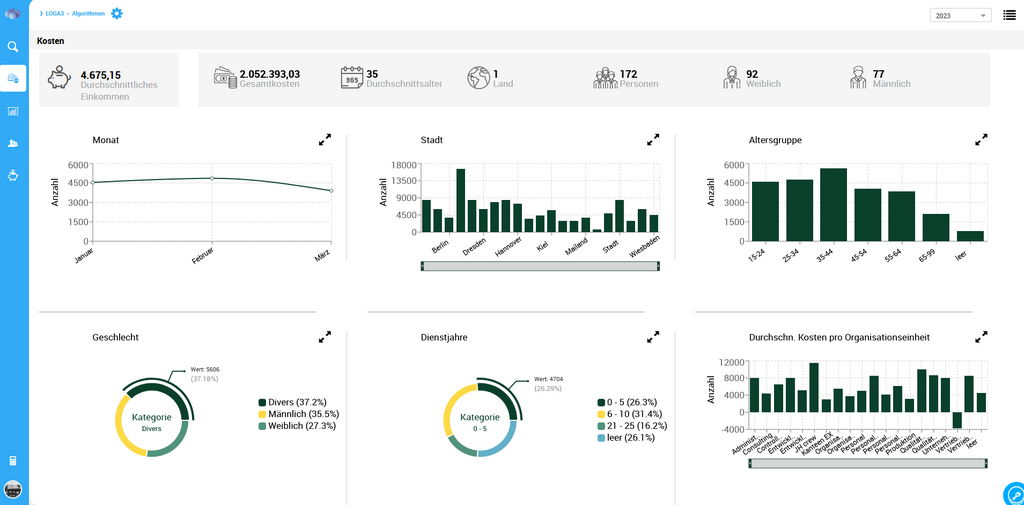This screenshot has width=1024, height=505.
Task: Click the LOGA3 breadcrumb
Action: 55,14
